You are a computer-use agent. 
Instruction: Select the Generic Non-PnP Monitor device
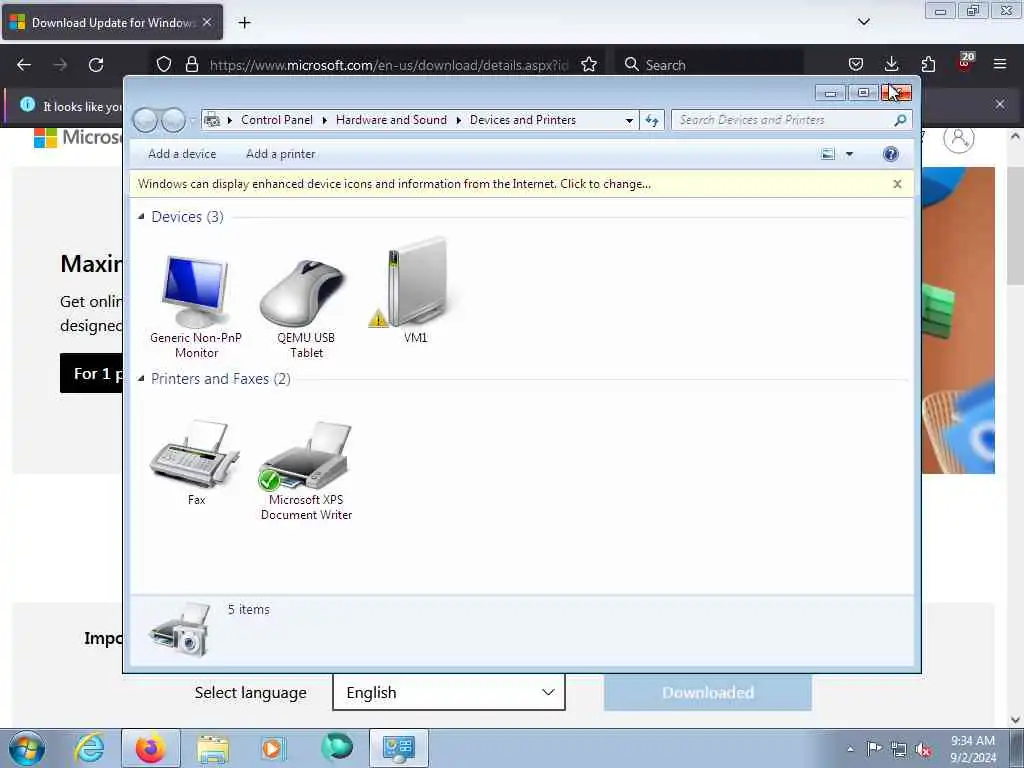tap(195, 306)
